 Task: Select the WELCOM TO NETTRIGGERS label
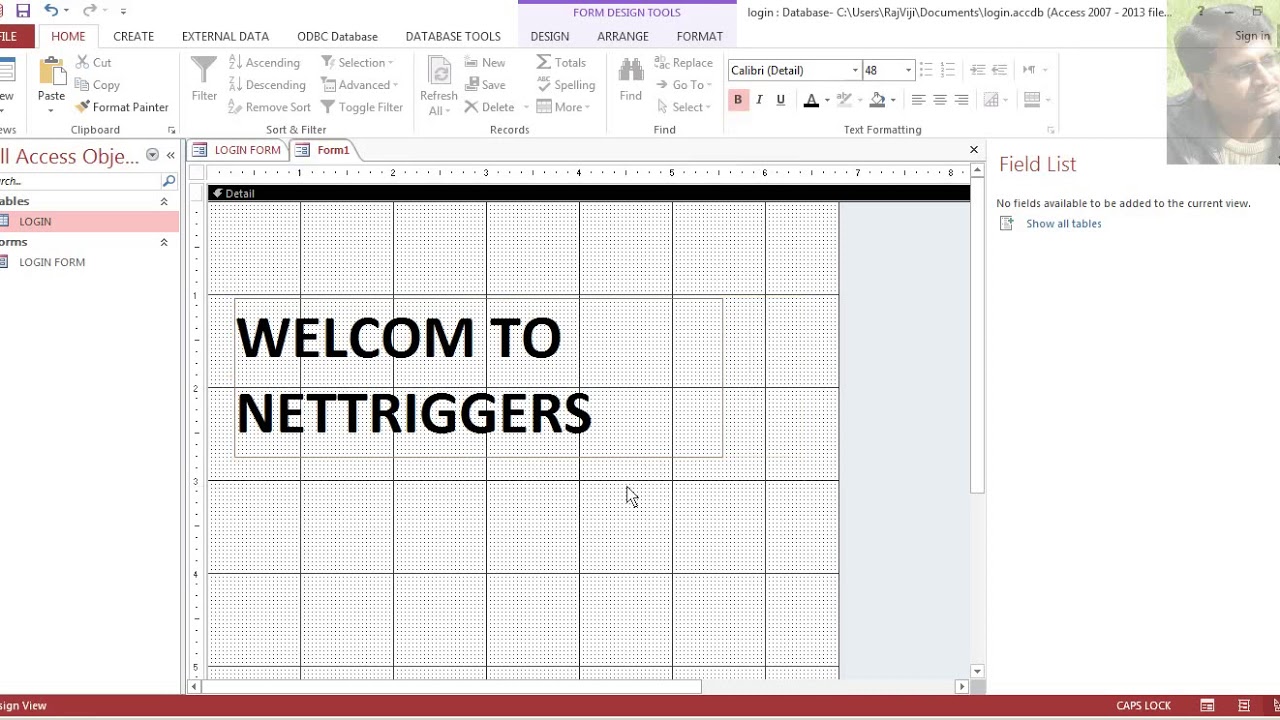pyautogui.click(x=478, y=377)
